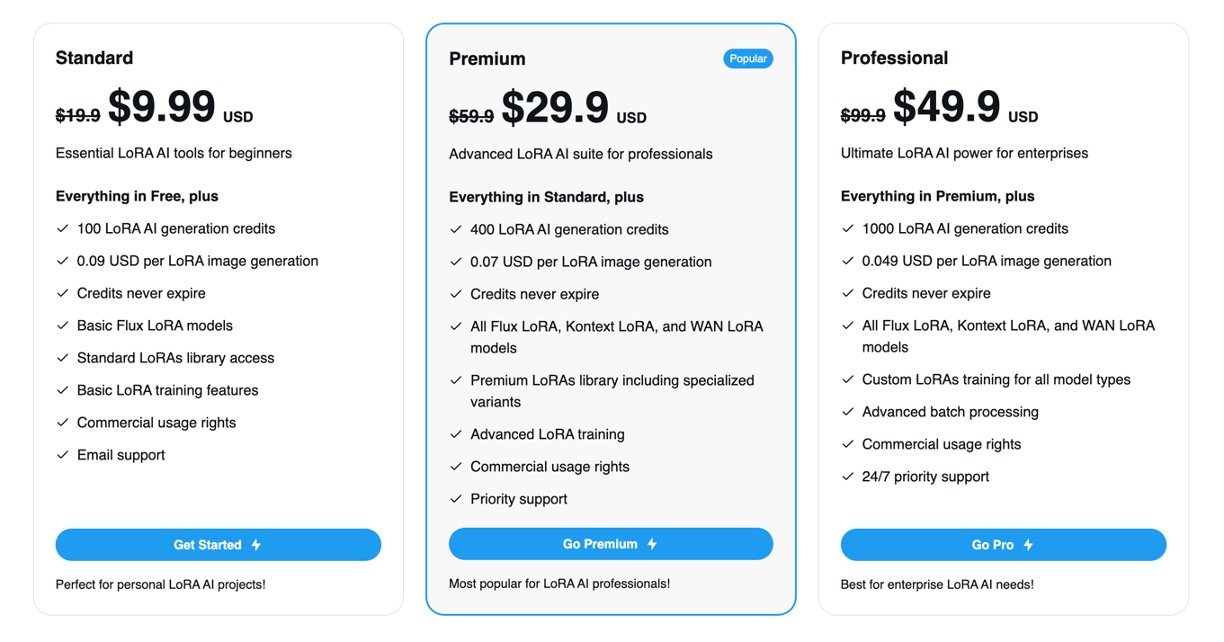
Task: Click the lightning bolt icon on Go Premium
Action: pos(652,544)
